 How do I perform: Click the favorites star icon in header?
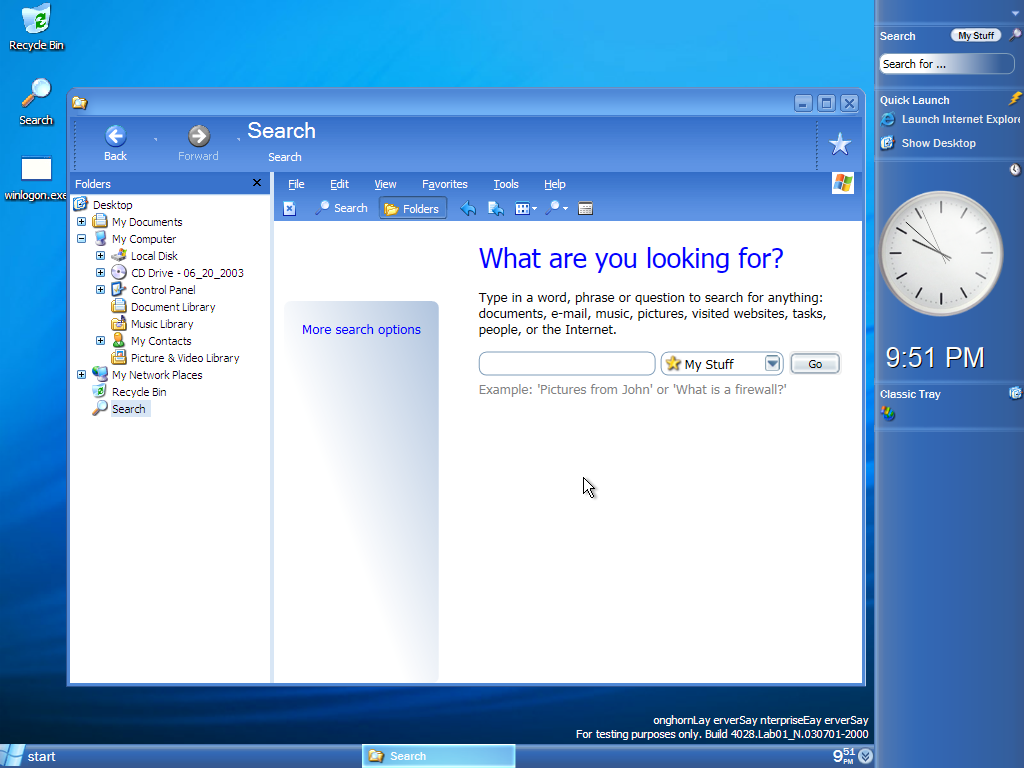coord(840,145)
